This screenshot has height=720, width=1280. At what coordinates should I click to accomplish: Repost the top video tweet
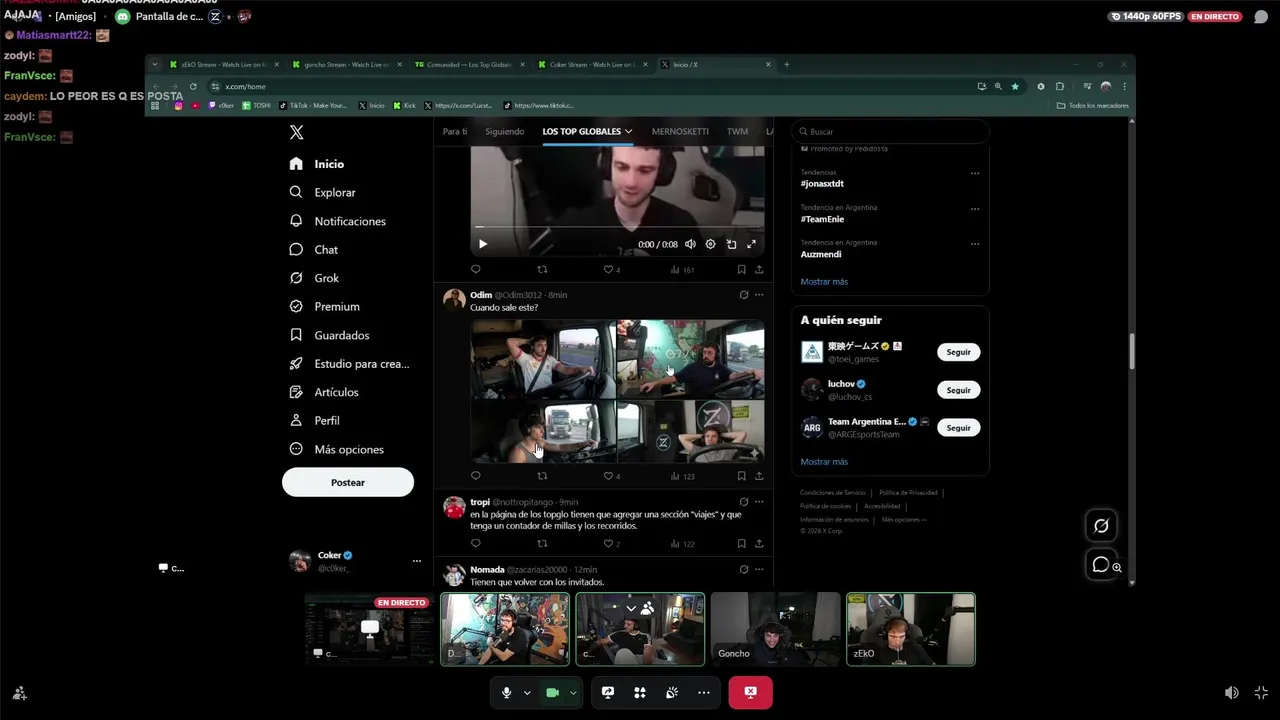coord(542,269)
